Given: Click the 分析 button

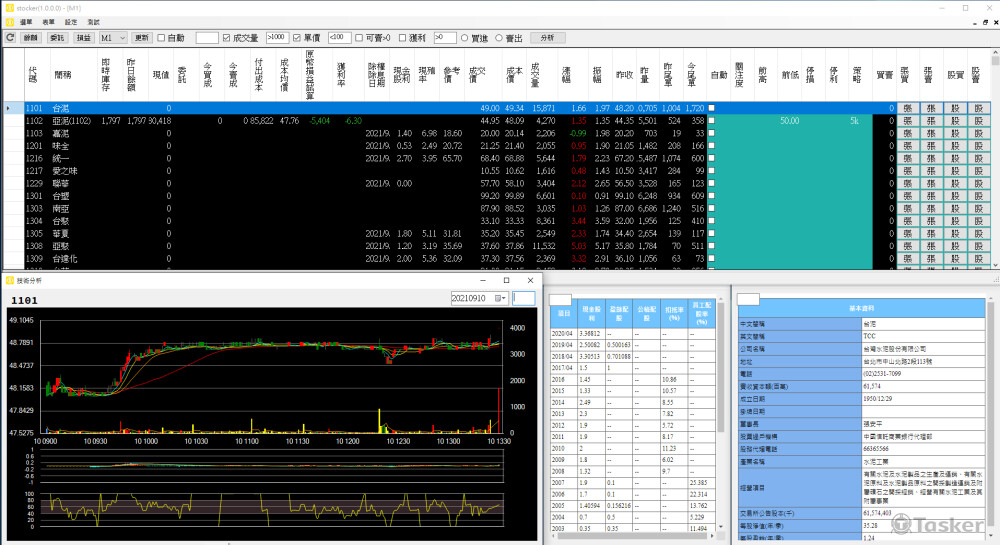Looking at the screenshot, I should click(547, 38).
